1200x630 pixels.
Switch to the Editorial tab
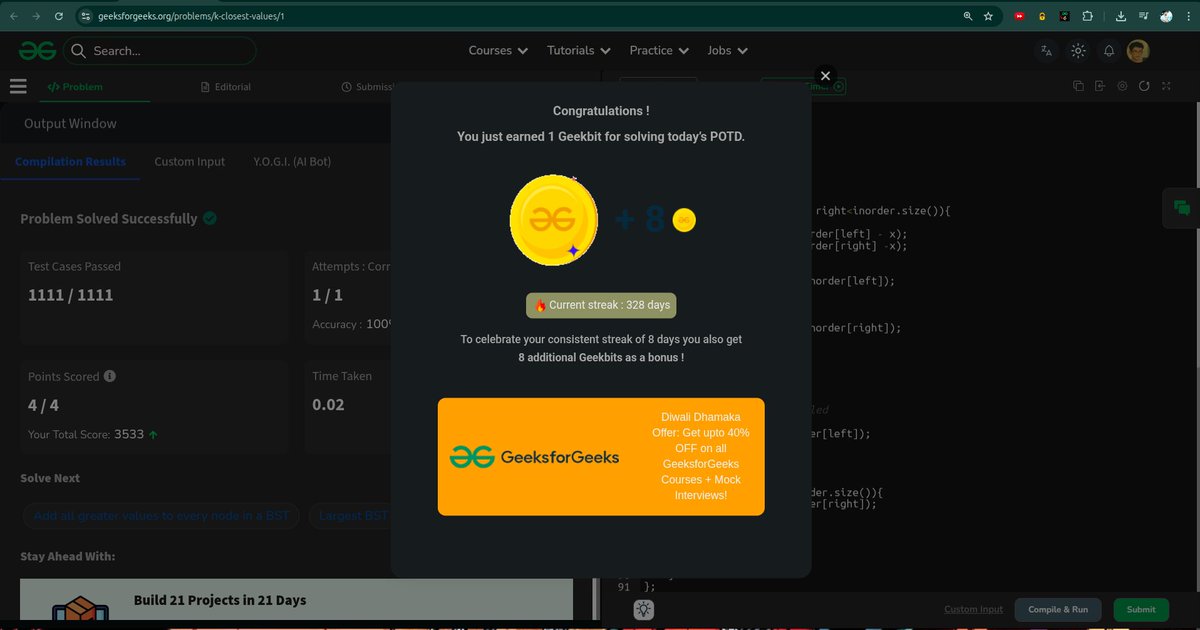tap(226, 87)
